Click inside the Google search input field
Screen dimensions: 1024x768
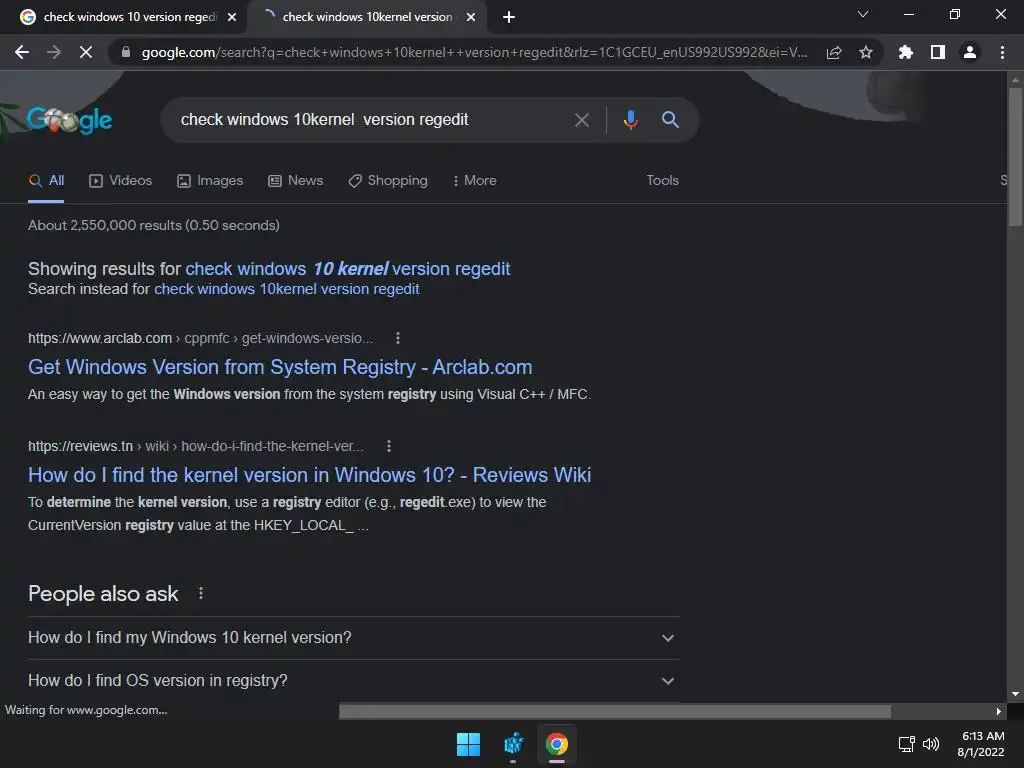pyautogui.click(x=372, y=120)
